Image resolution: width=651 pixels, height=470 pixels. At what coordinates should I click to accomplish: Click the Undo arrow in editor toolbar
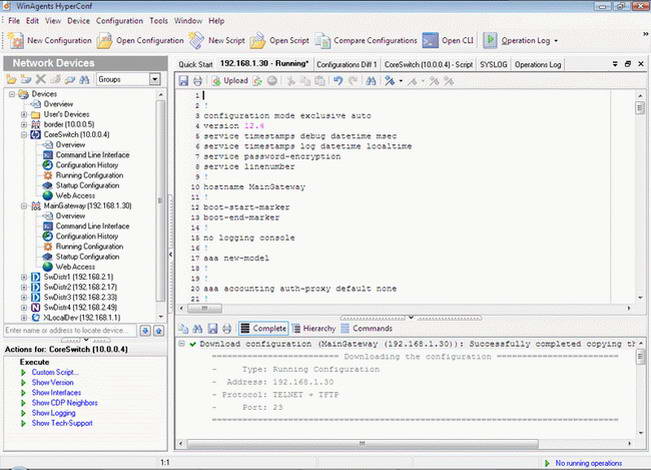[x=338, y=81]
